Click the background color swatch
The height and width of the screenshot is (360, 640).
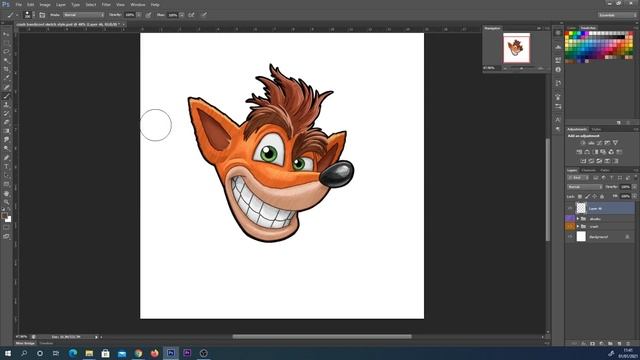9,219
